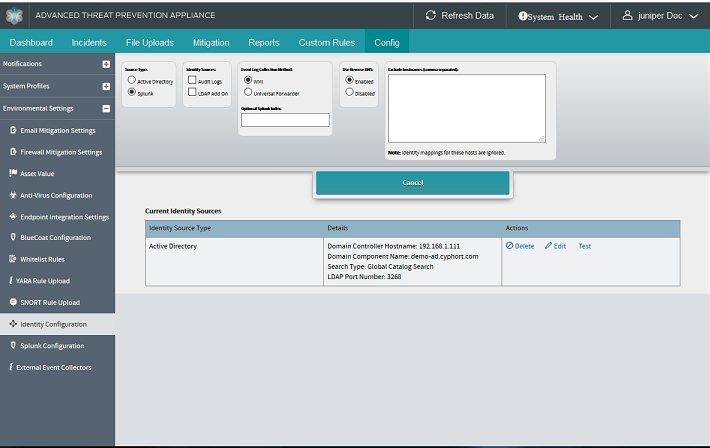Click the Identity Configuration icon
Screen dimensions: 710x448
pos(13,324)
